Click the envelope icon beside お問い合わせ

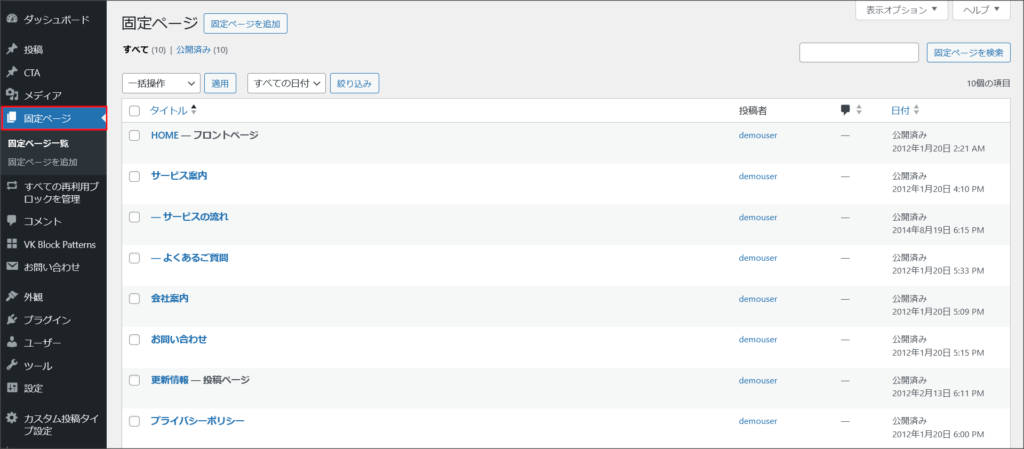12,267
